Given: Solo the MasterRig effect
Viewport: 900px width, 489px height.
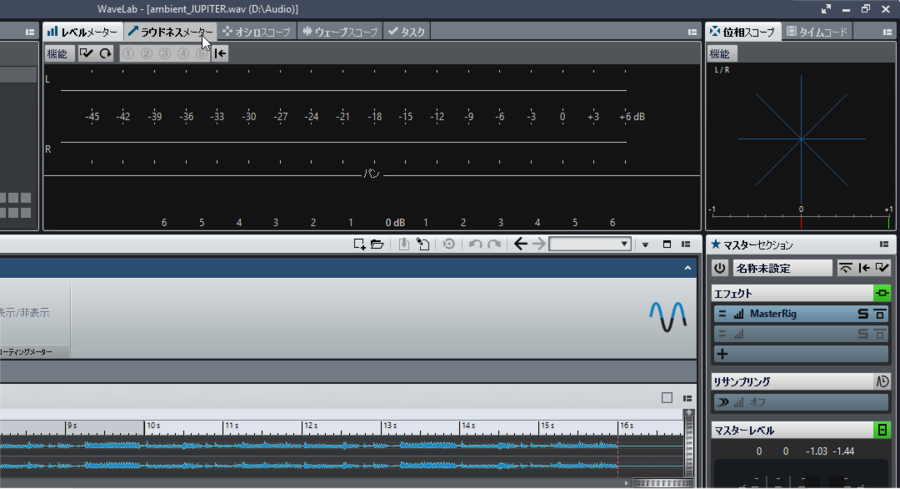Looking at the screenshot, I should pyautogui.click(x=863, y=314).
